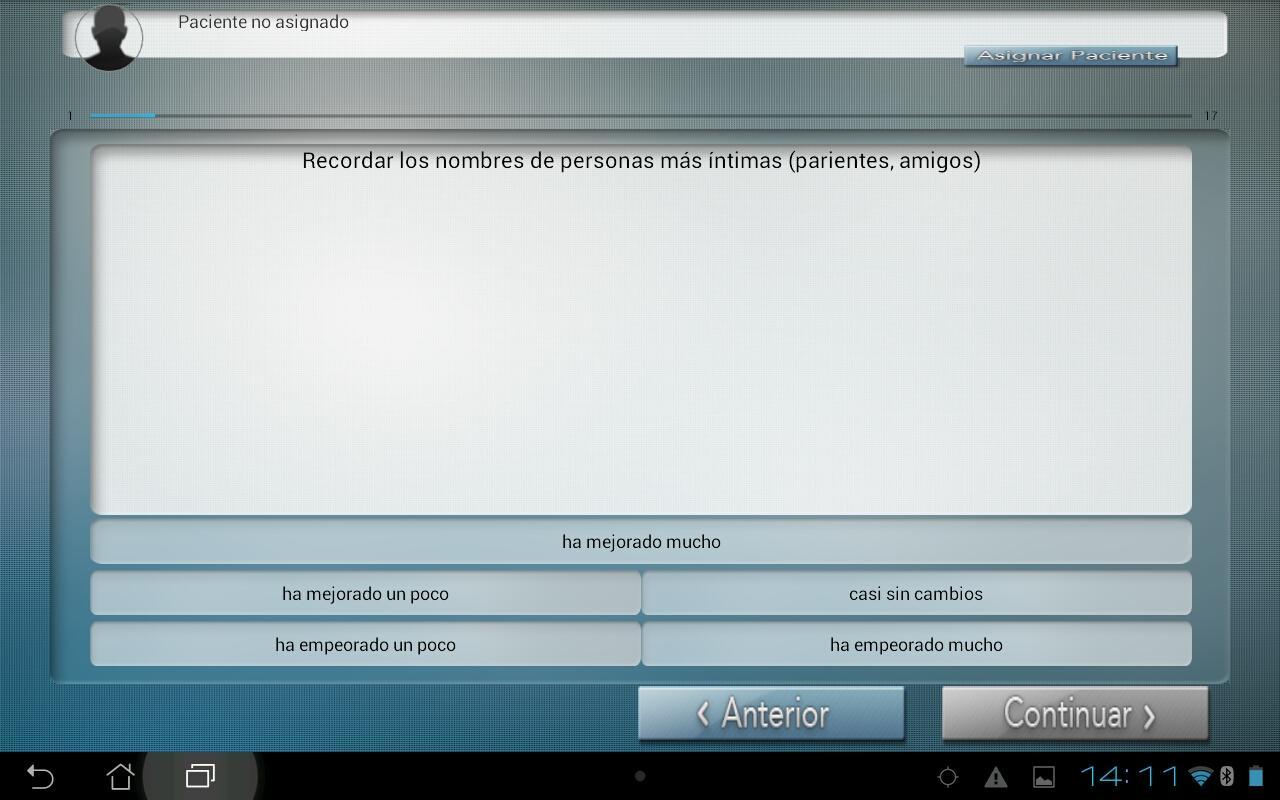Tap the clock showing 14:11

pyautogui.click(x=1130, y=776)
